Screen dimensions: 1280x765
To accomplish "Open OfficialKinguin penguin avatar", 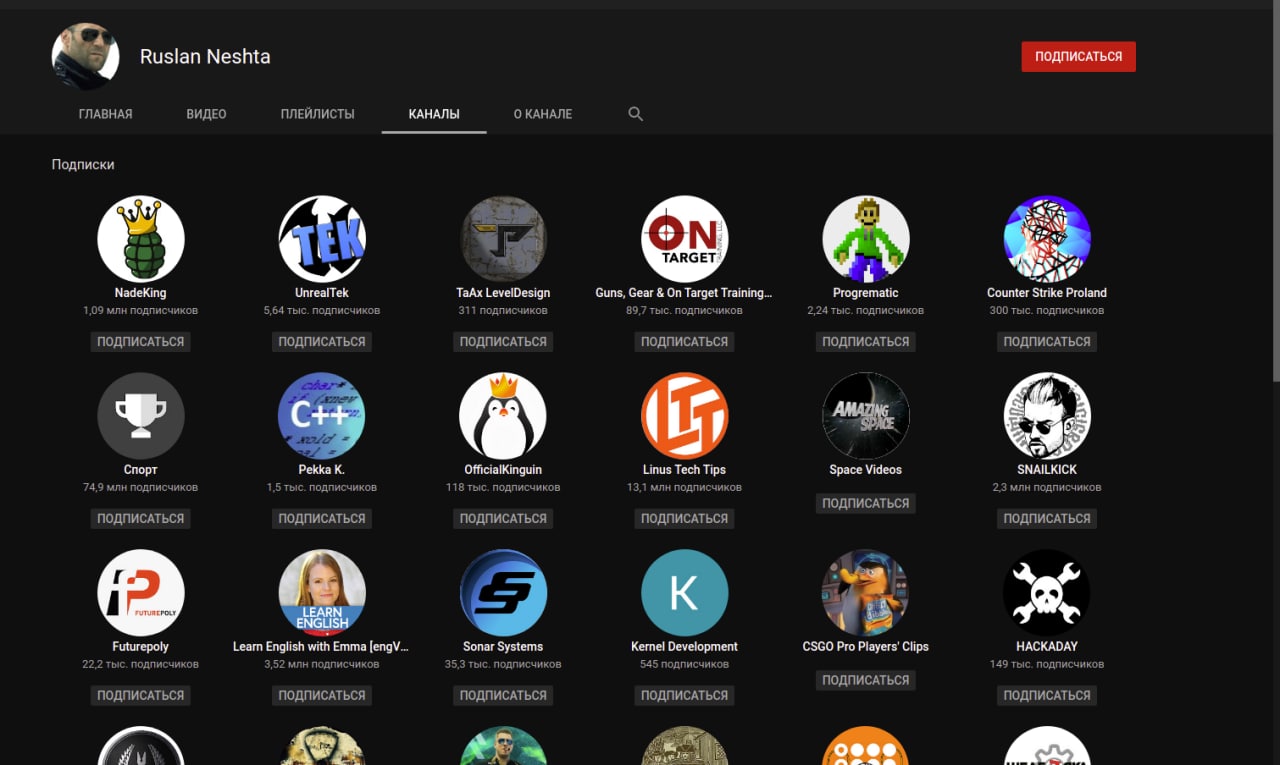I will 503,416.
